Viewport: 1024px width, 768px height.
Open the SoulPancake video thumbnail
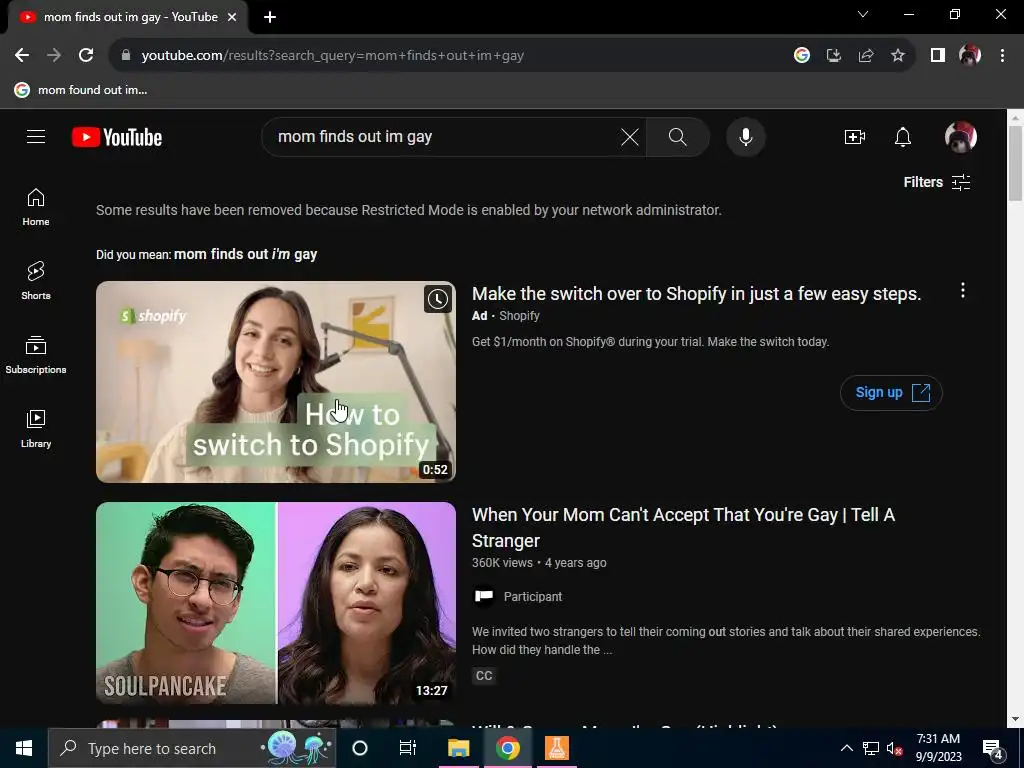[276, 603]
